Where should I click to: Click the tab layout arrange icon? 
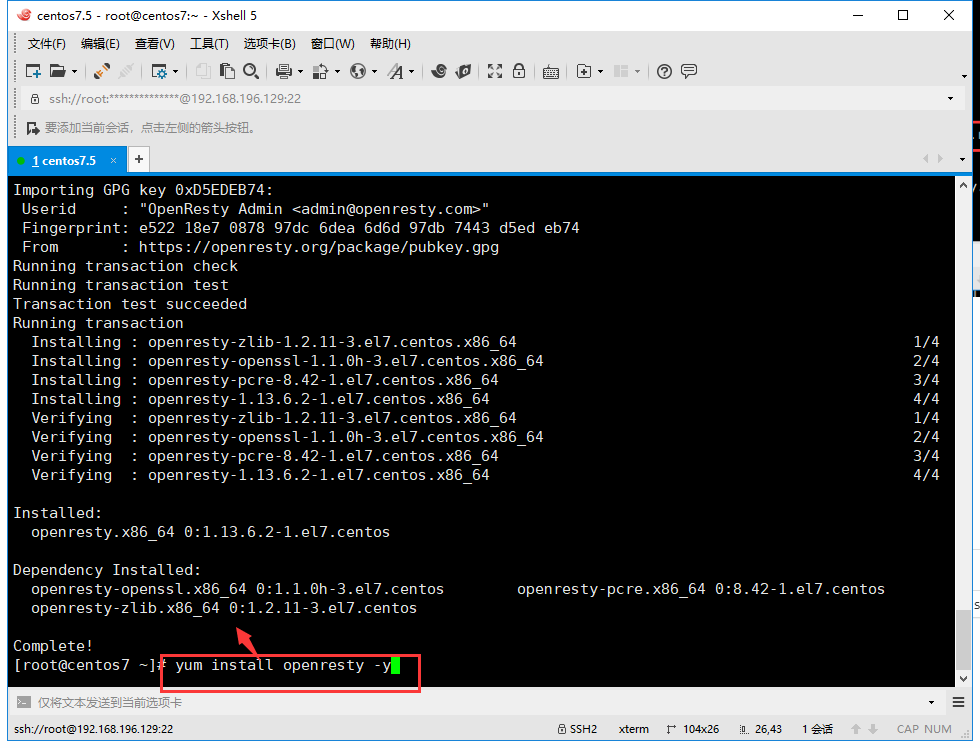point(621,71)
